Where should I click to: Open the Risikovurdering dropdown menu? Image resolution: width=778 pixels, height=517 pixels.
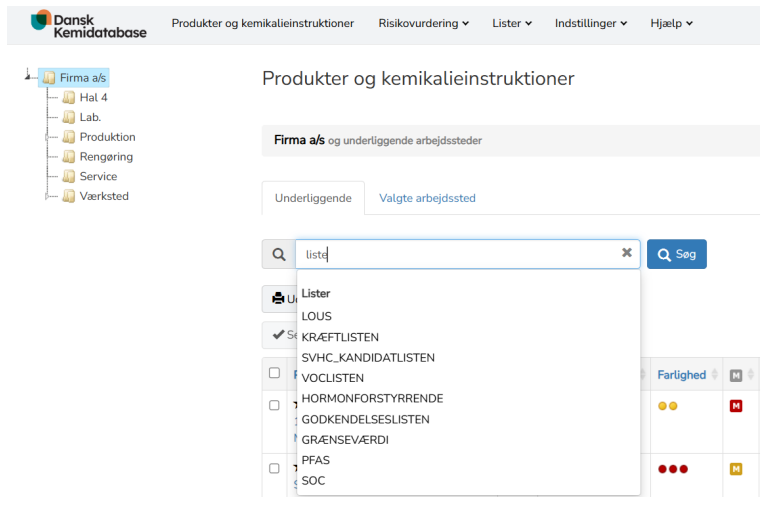point(424,23)
